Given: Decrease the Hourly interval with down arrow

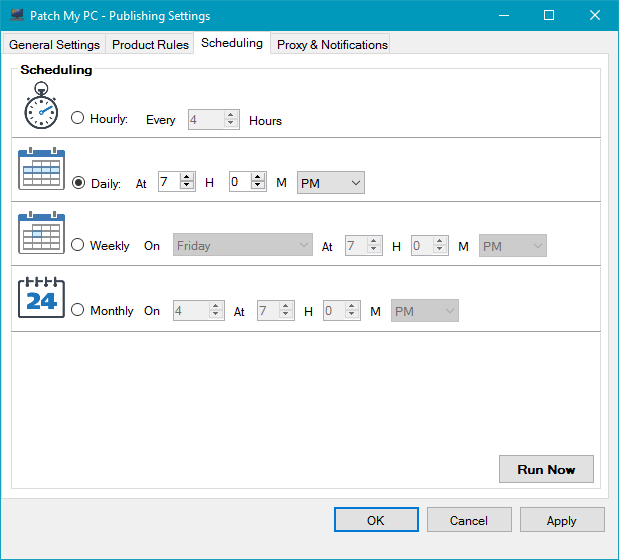Looking at the screenshot, I should (x=231, y=123).
